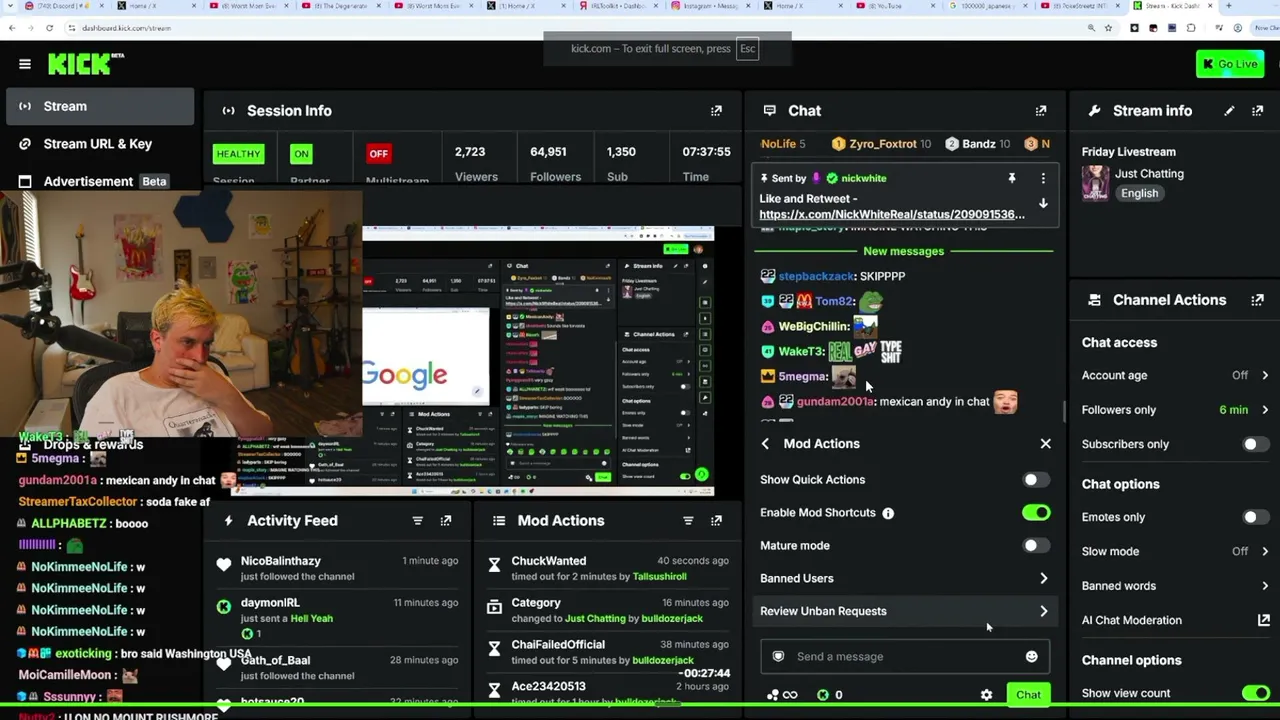Viewport: 1280px width, 720px height.
Task: Toggle Mature mode switch
Action: (x=1036, y=546)
